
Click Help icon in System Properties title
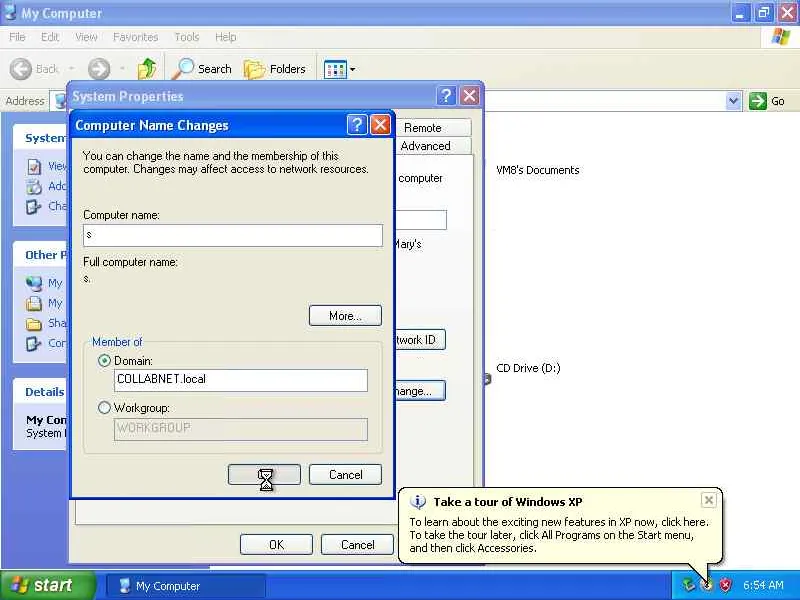[446, 95]
